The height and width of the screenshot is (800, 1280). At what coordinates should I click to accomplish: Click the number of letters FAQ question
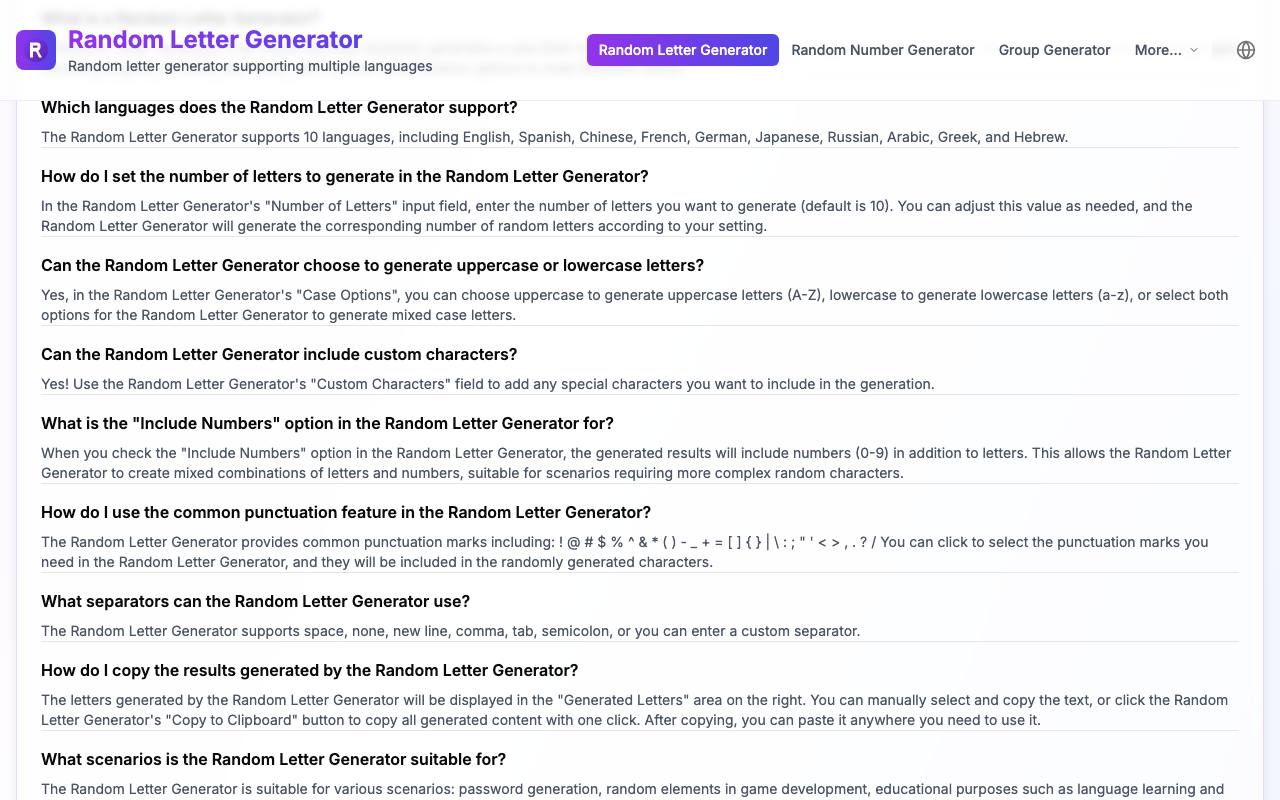[345, 176]
